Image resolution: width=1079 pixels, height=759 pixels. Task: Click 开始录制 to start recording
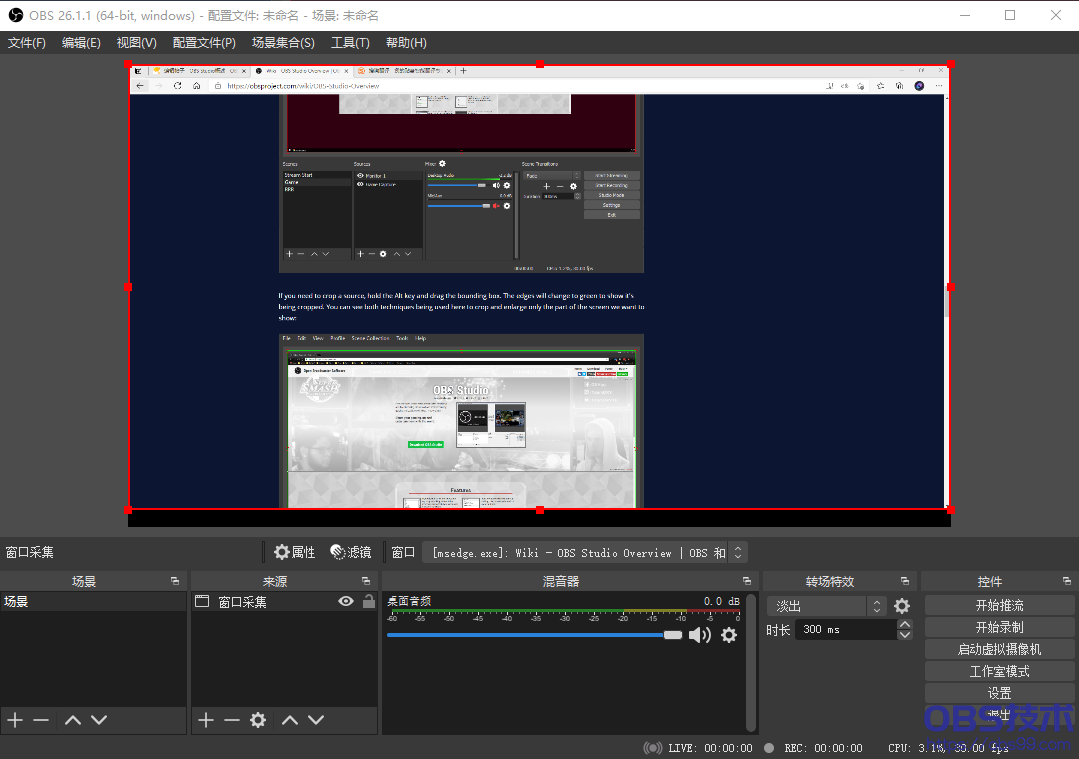tap(999, 628)
